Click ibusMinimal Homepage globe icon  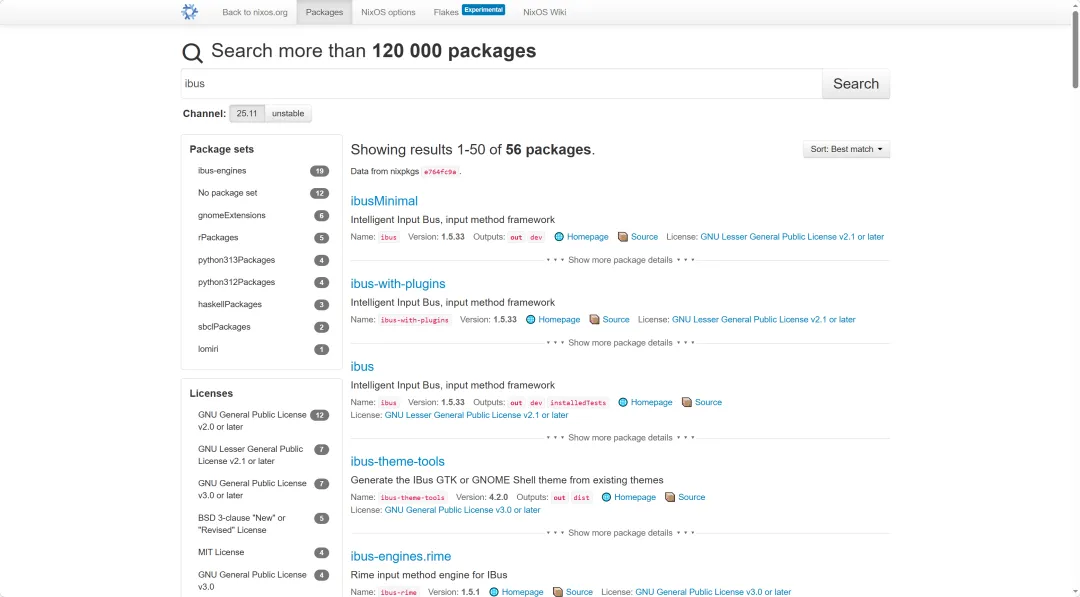click(559, 237)
